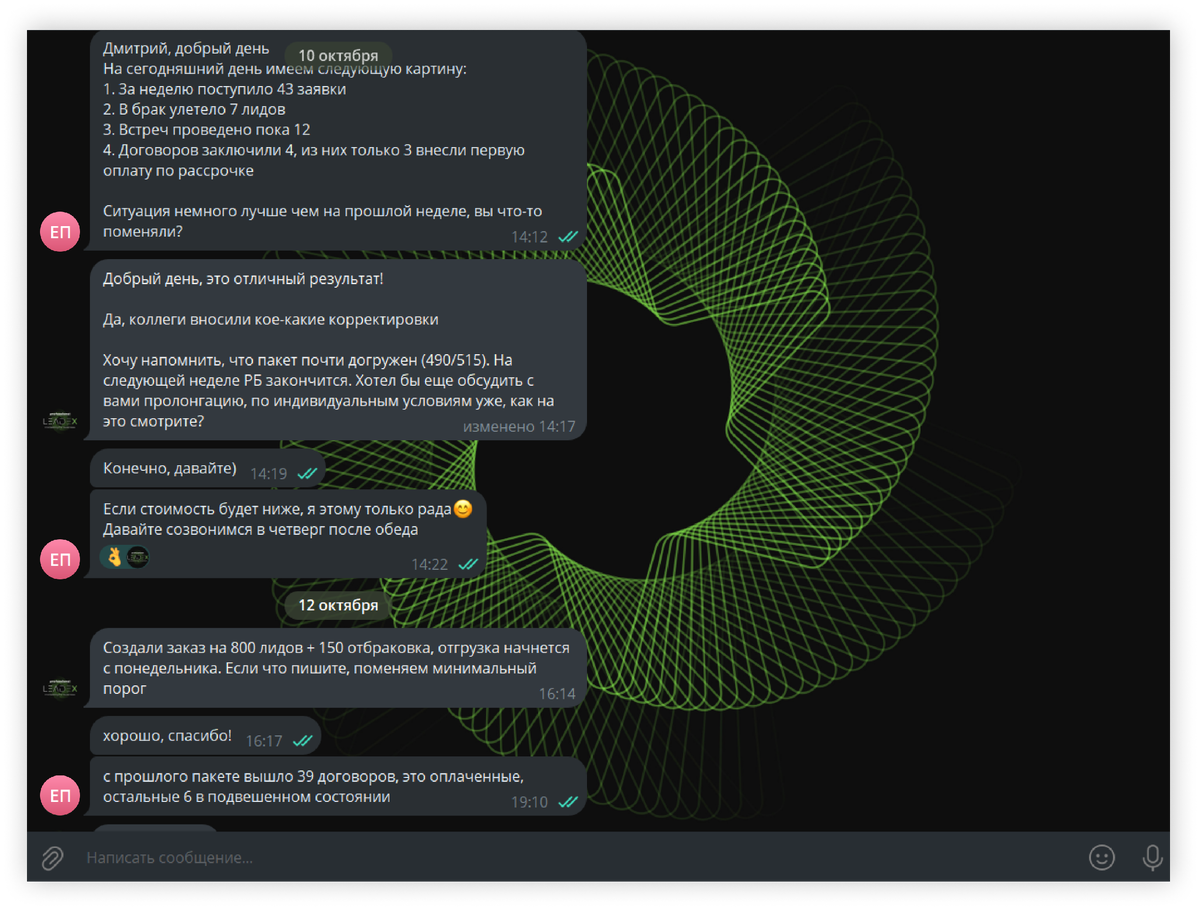
Task: Click the text "Давайте созвонимся в четверг после обеда"
Action: pos(260,530)
